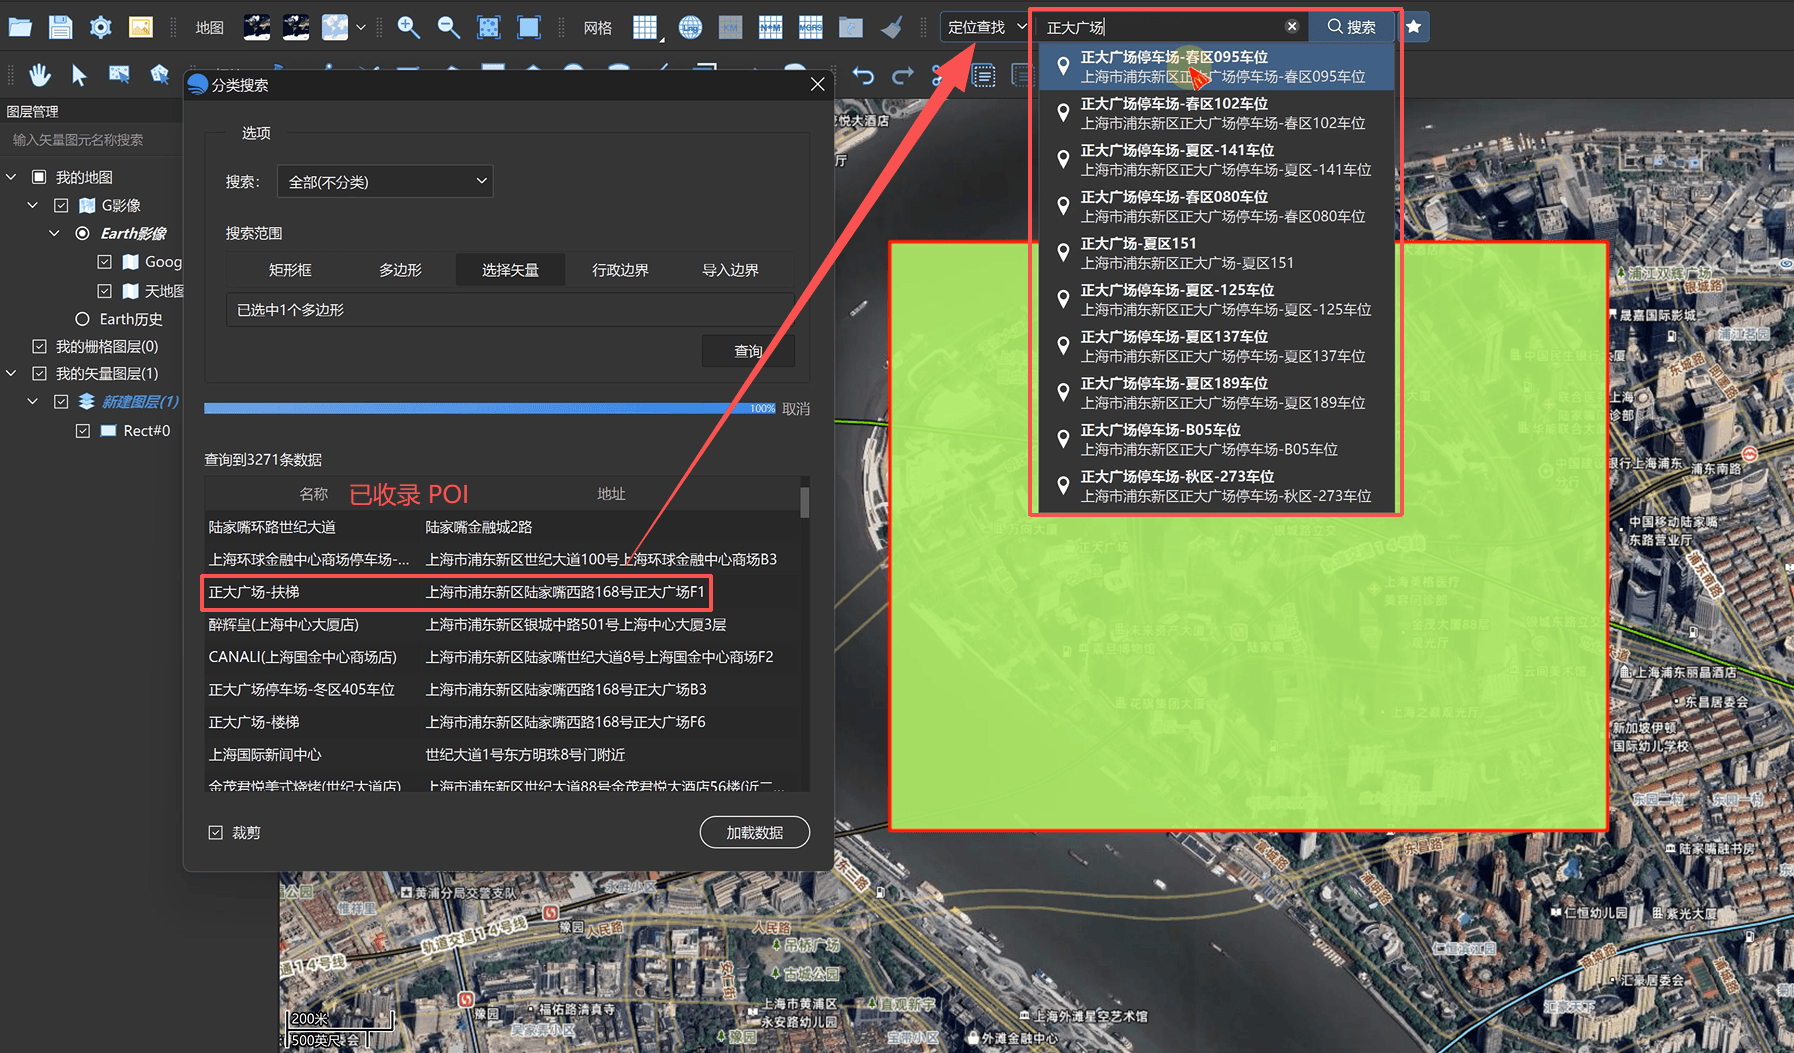This screenshot has width=1794, height=1053.
Task: Open the map source dropdown arrow
Action: 361,27
